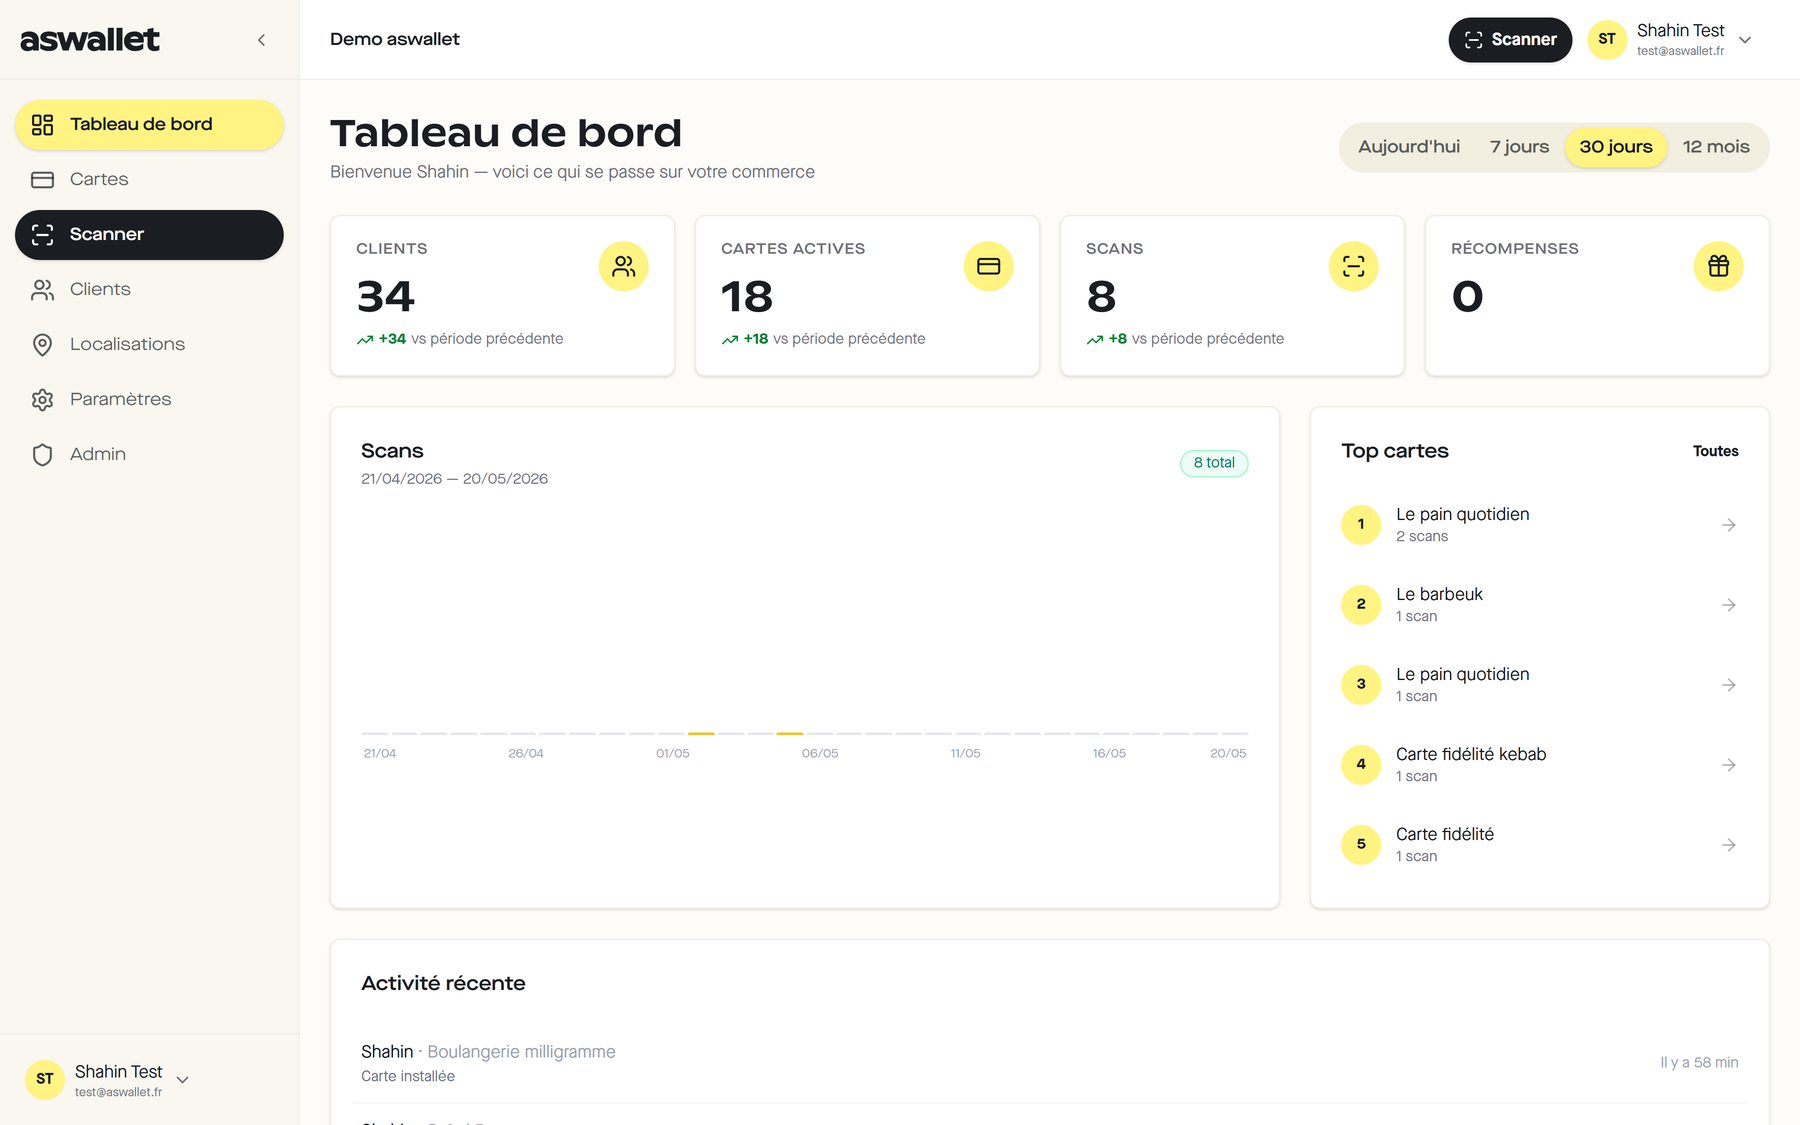Click the +18 vs période précédente trend
The width and height of the screenshot is (1800, 1125).
pos(823,339)
